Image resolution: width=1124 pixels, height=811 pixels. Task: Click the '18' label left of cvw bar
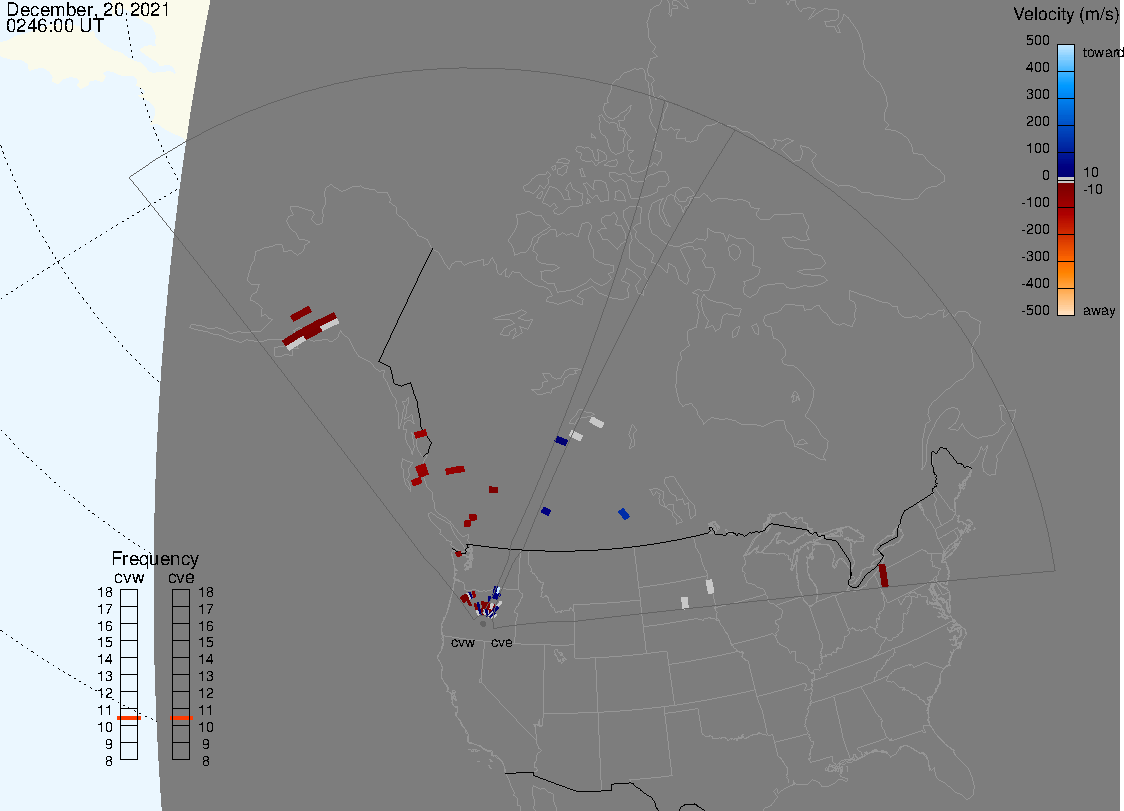[105, 592]
